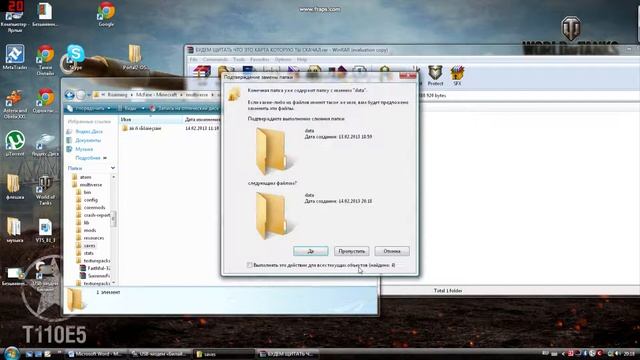Select the mods folder in tree
The height and width of the screenshot is (360, 640).
tap(89, 230)
